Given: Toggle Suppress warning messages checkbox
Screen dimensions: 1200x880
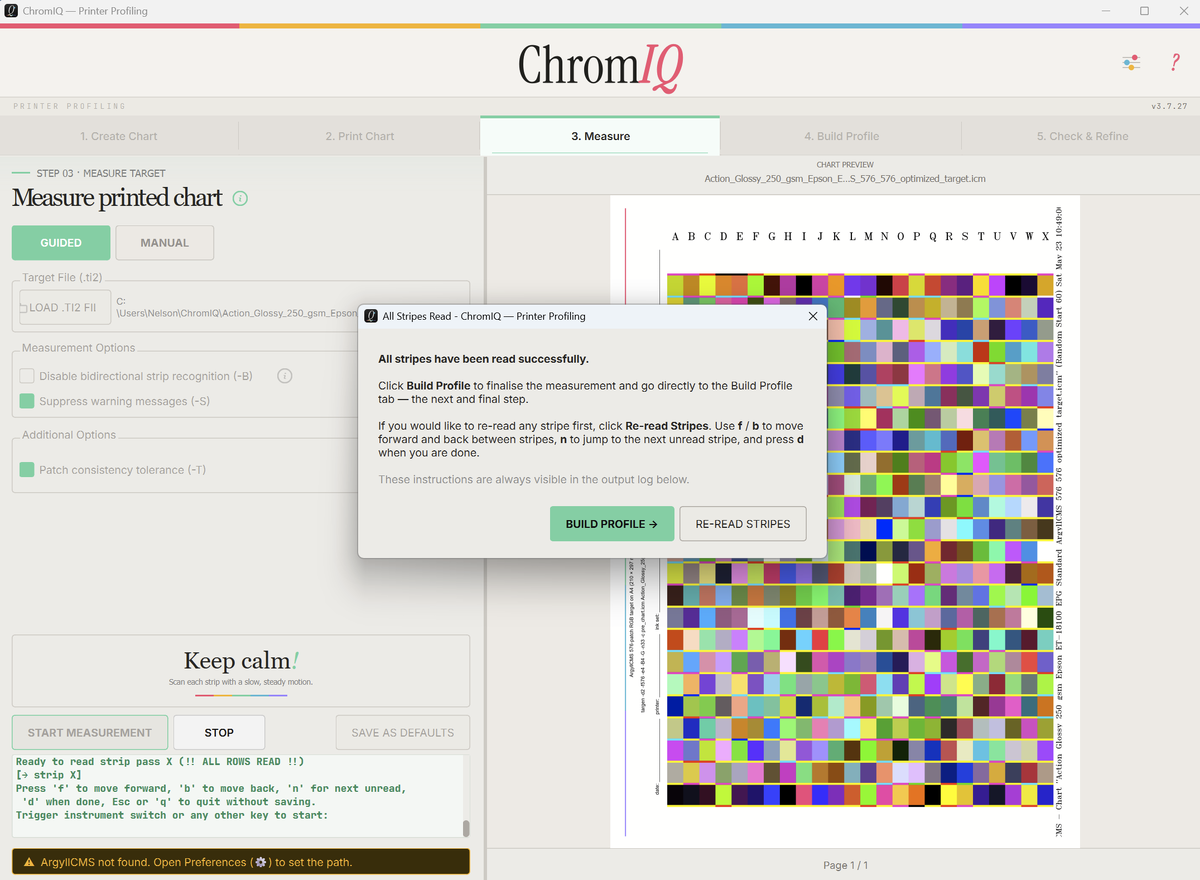Looking at the screenshot, I should point(27,401).
